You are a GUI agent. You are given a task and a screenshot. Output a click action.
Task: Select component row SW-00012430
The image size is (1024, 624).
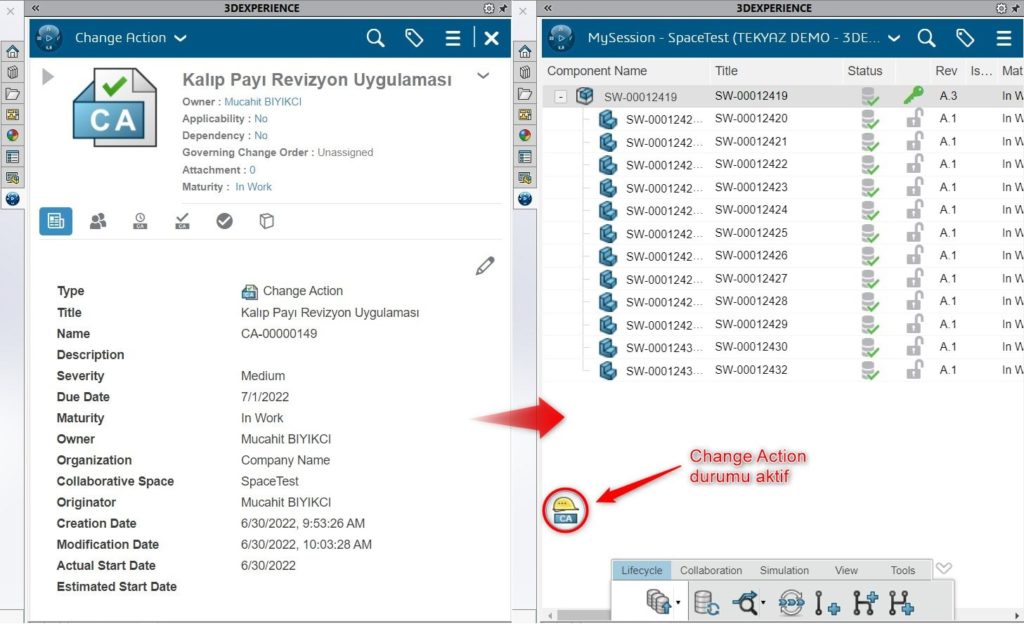tap(783, 347)
